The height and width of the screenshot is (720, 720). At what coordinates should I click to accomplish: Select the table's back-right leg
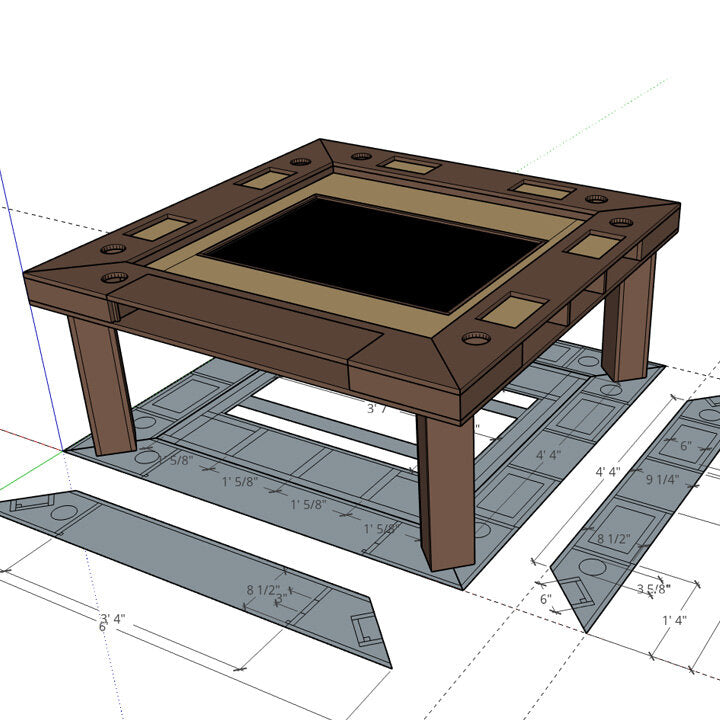point(628,317)
